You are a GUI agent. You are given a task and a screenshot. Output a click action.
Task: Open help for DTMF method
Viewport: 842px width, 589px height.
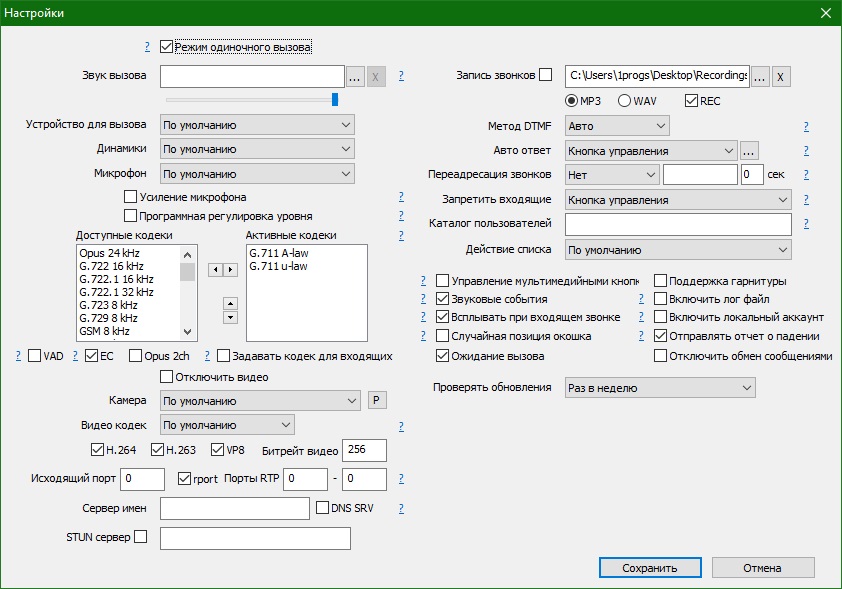pos(806,126)
